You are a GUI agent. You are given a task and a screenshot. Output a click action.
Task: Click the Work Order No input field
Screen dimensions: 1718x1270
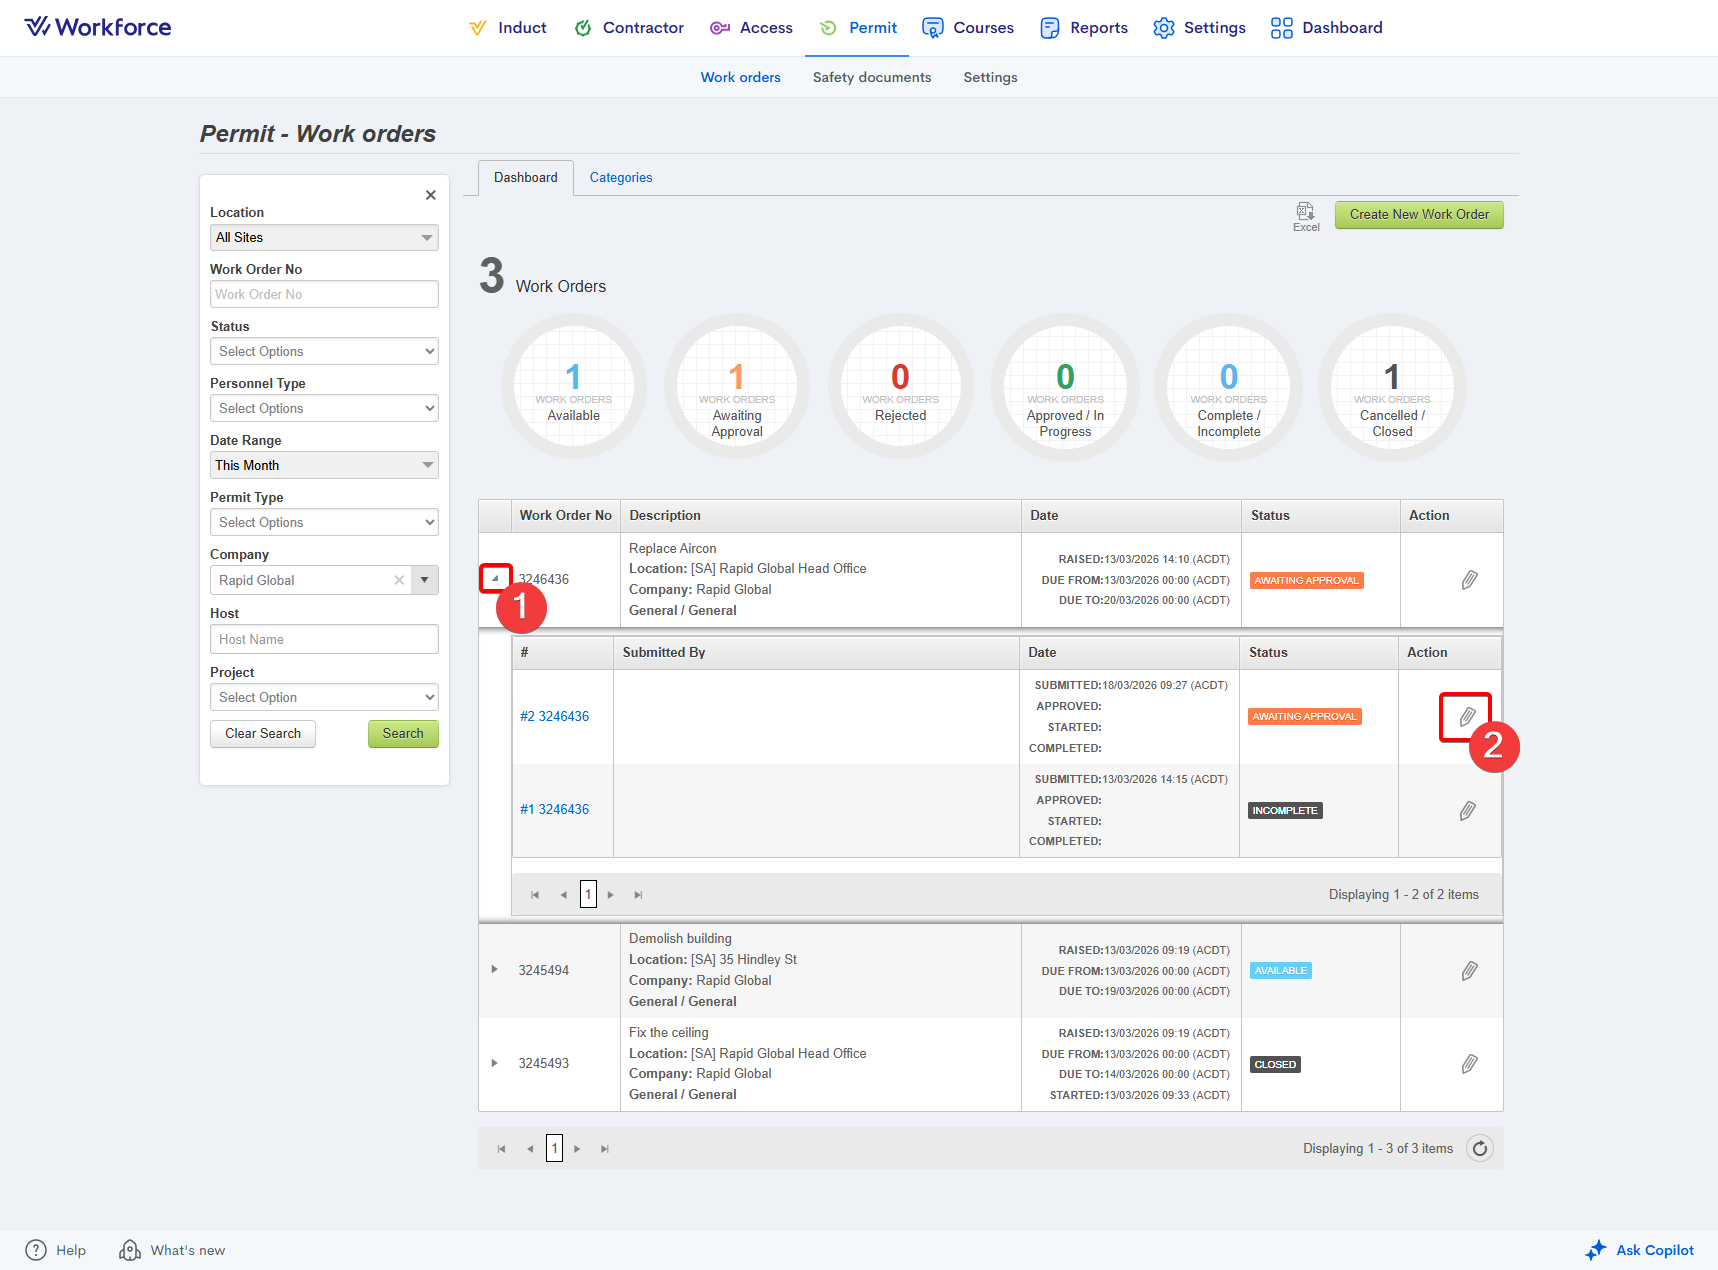[x=324, y=294]
